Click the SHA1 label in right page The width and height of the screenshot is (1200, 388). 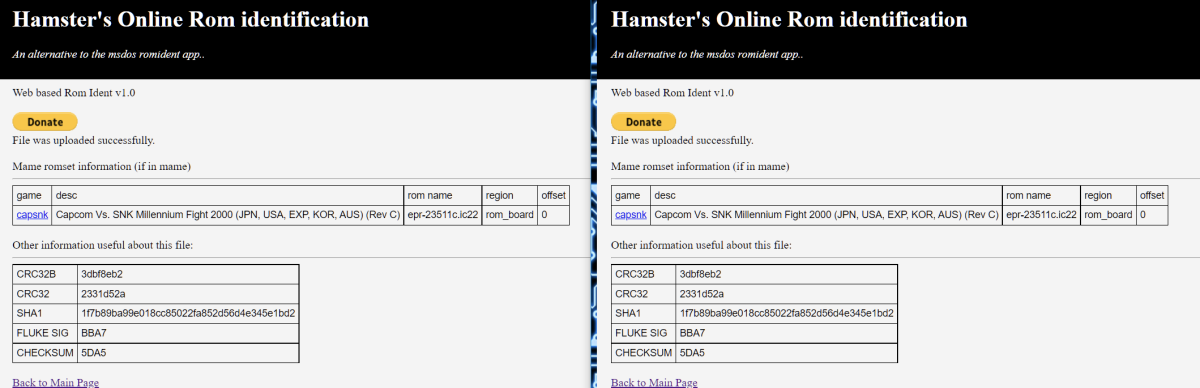[x=644, y=313]
